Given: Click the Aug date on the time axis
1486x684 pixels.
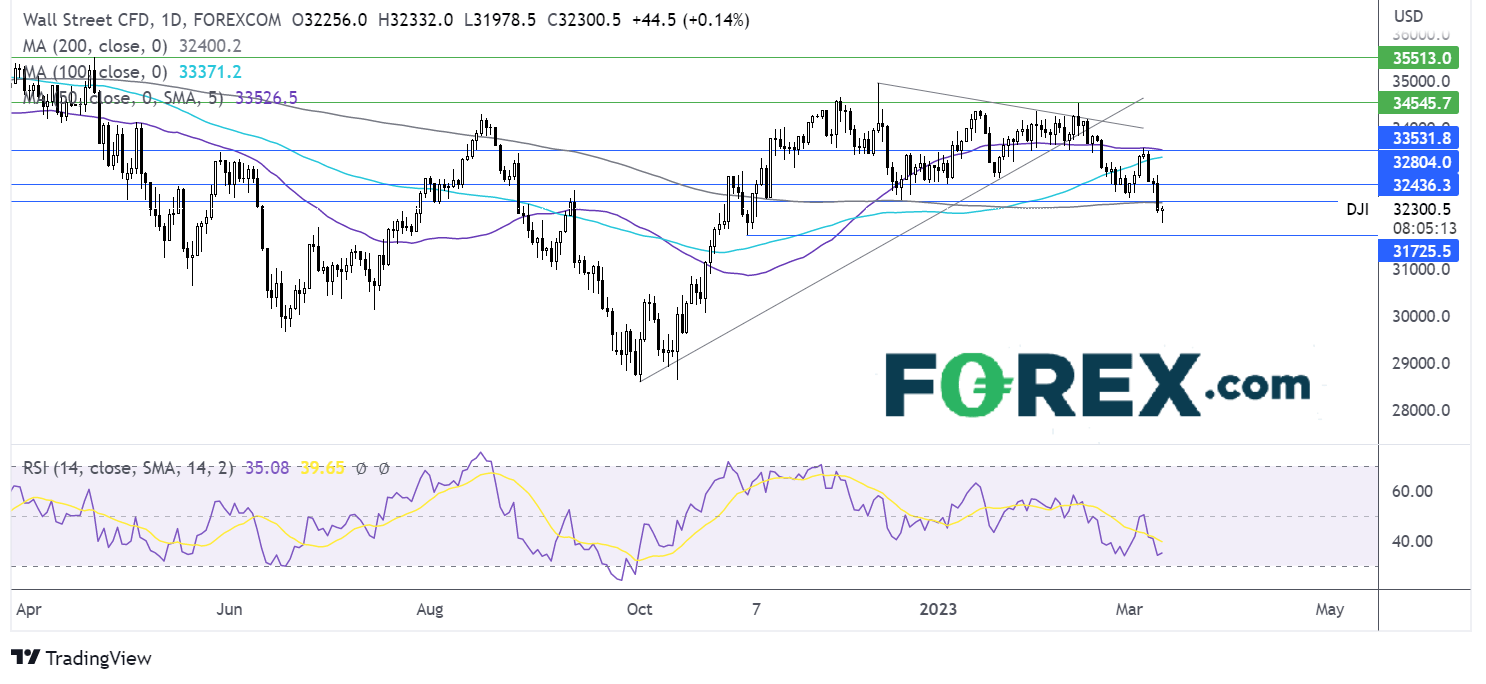Looking at the screenshot, I should [x=431, y=609].
